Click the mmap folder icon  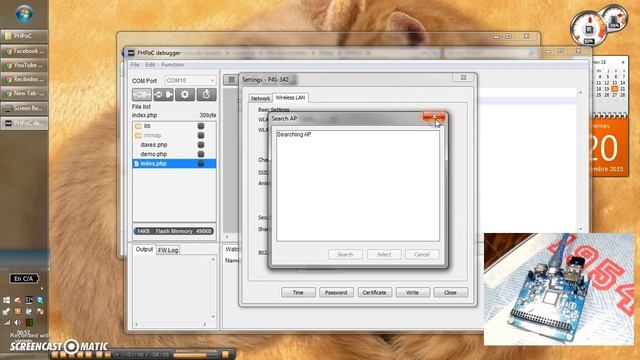click(x=138, y=136)
